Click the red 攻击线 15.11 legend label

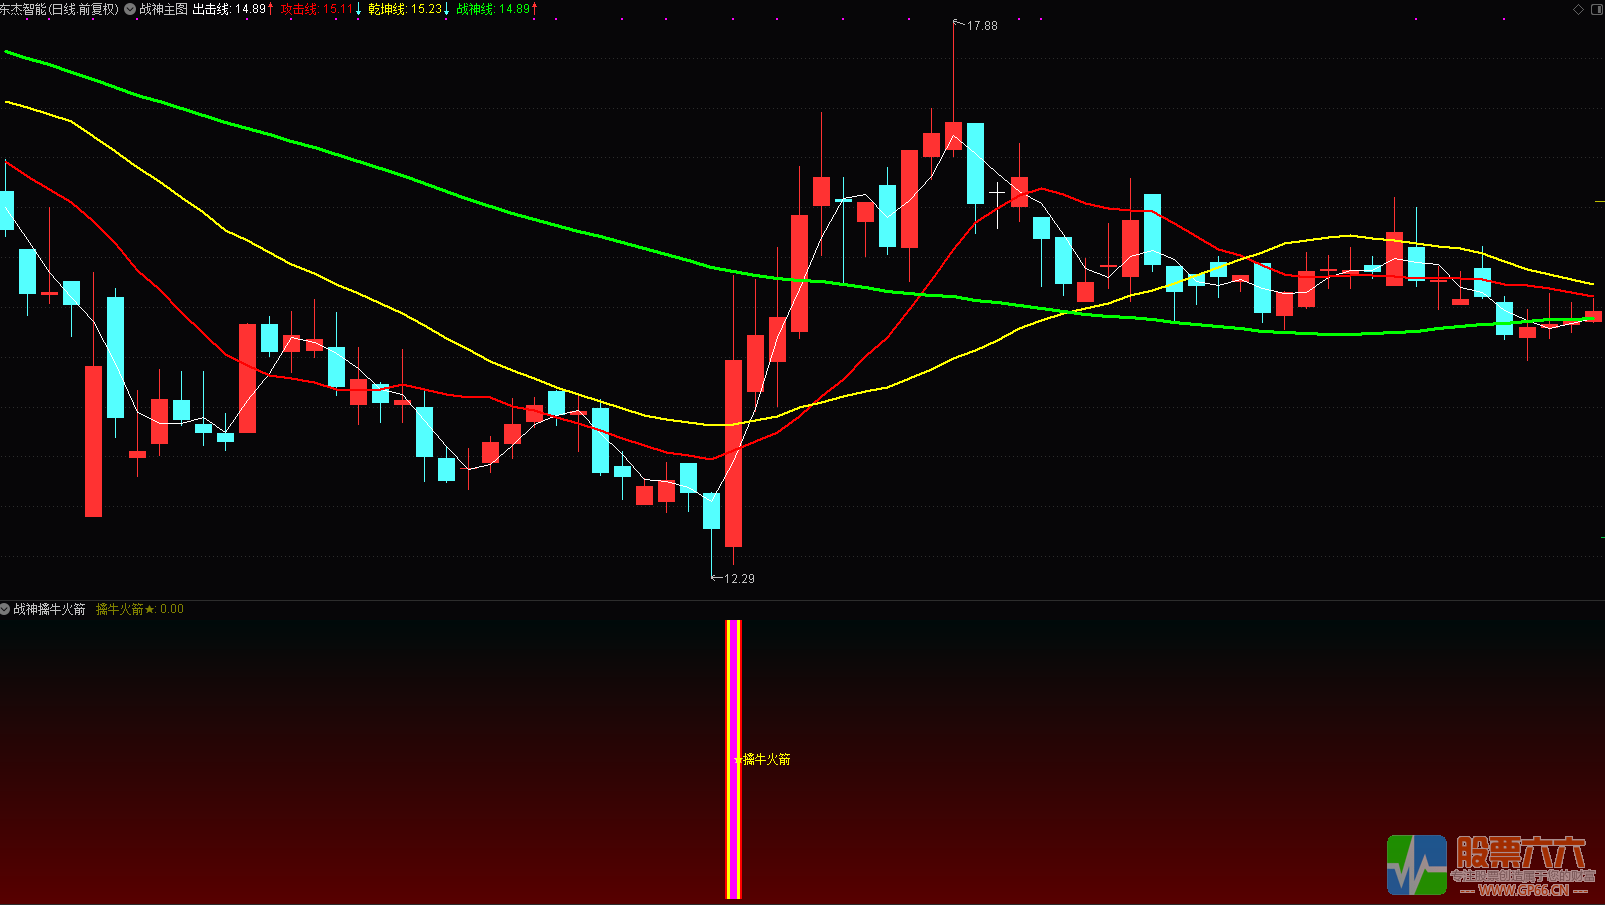320,9
